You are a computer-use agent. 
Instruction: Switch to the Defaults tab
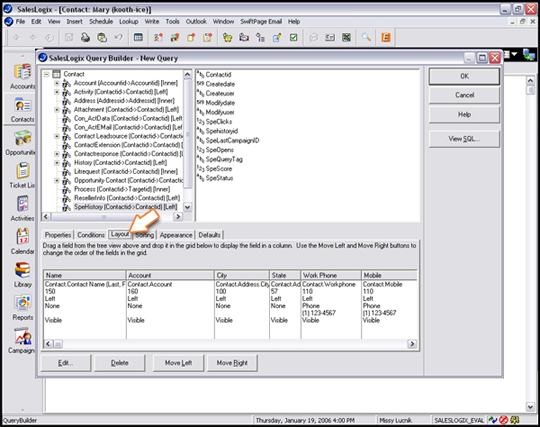pos(209,235)
